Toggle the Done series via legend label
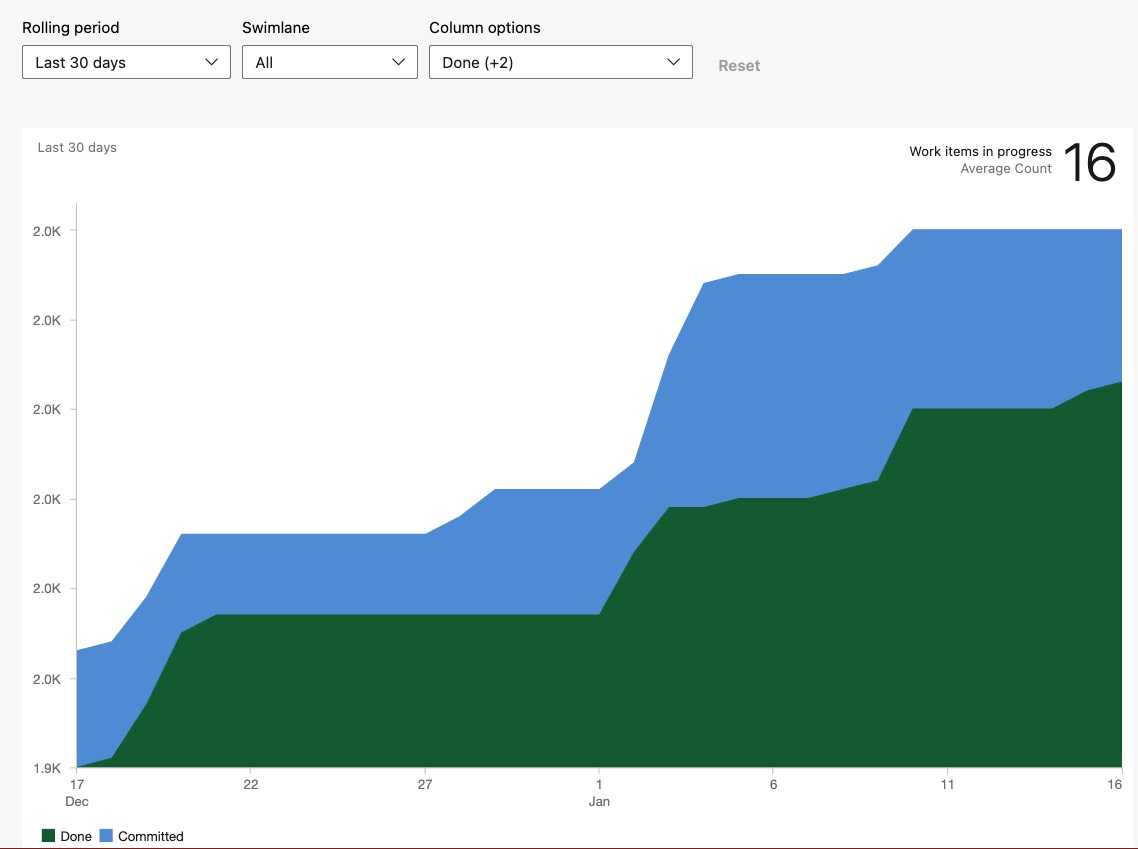This screenshot has height=849, width=1138. point(76,836)
